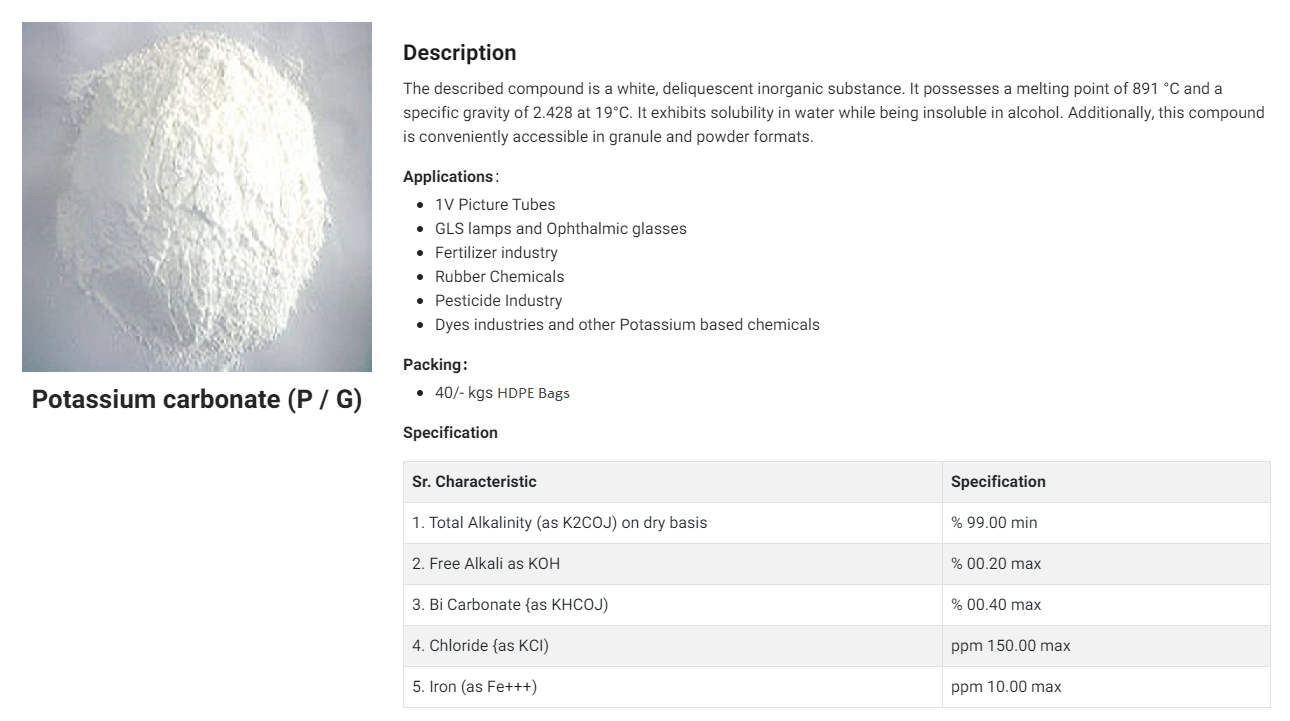Select the Free Alkali as KOH row

837,564
